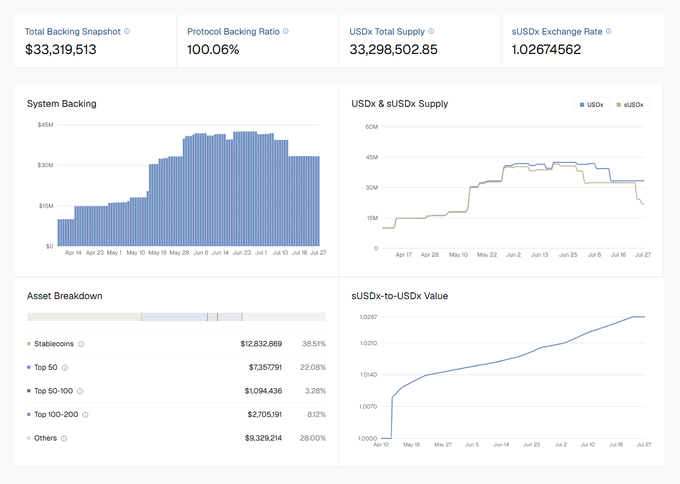Toggle sUSDx series in supply chart legend
680x484 pixels.
[630, 105]
